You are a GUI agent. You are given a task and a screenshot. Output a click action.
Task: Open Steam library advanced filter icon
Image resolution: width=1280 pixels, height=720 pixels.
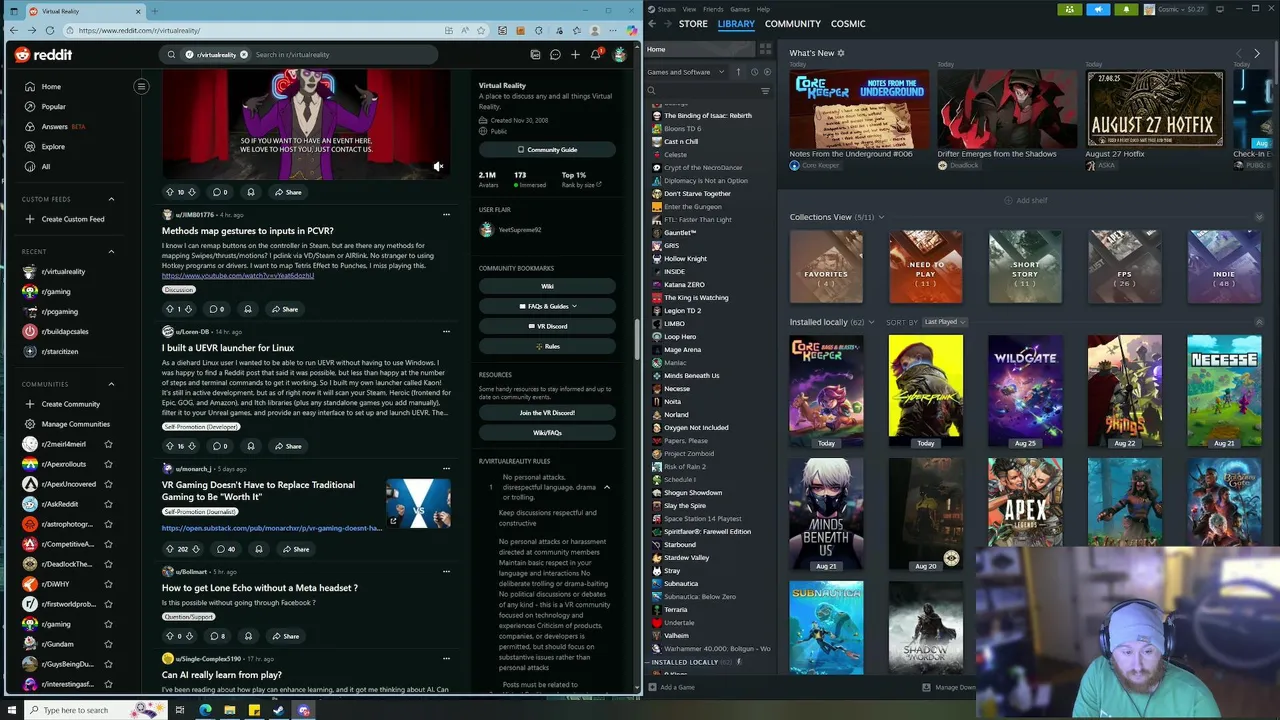[x=765, y=91]
